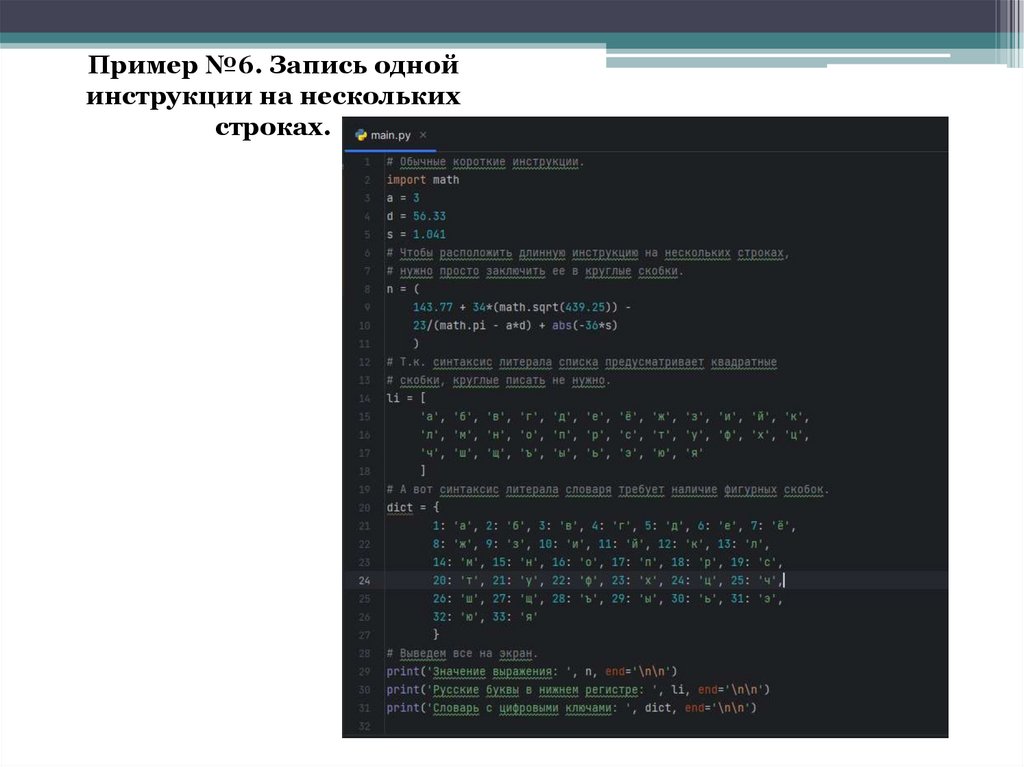This screenshot has height=767, width=1024.
Task: Select the main.py tab label
Action: click(x=390, y=135)
